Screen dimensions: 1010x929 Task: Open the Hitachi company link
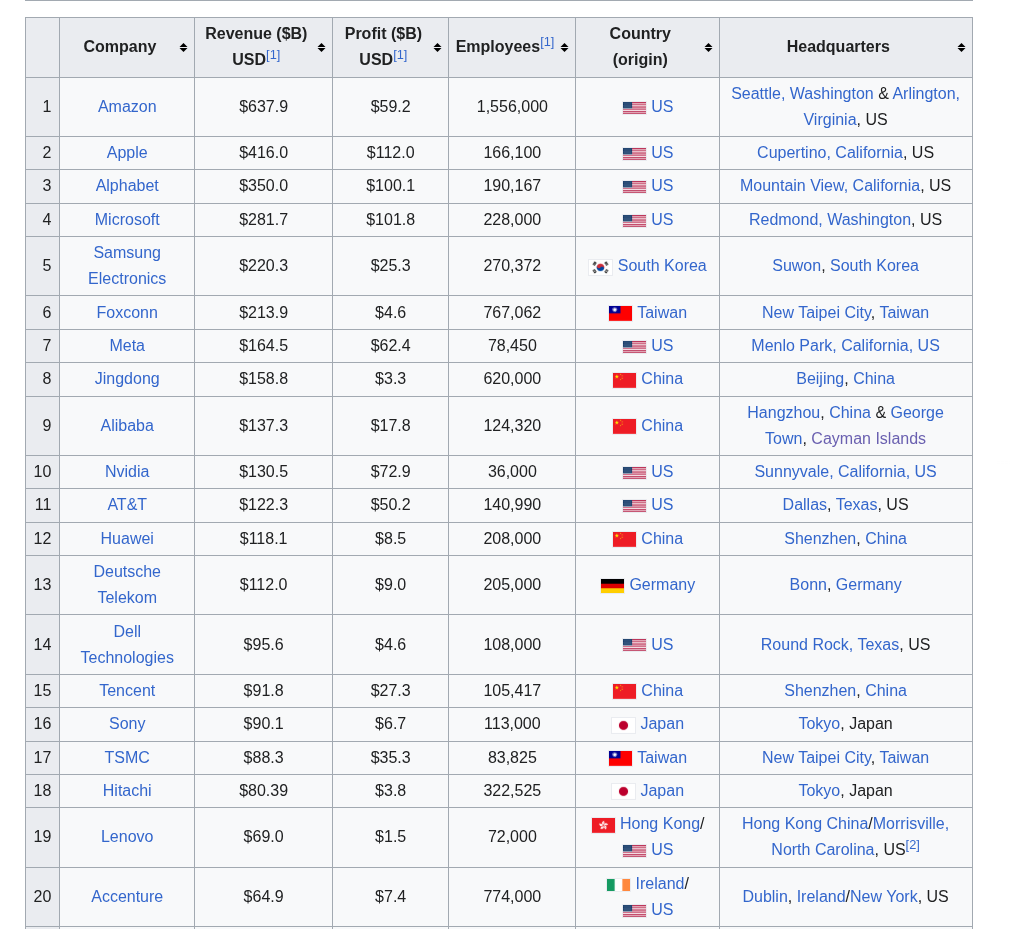127,790
